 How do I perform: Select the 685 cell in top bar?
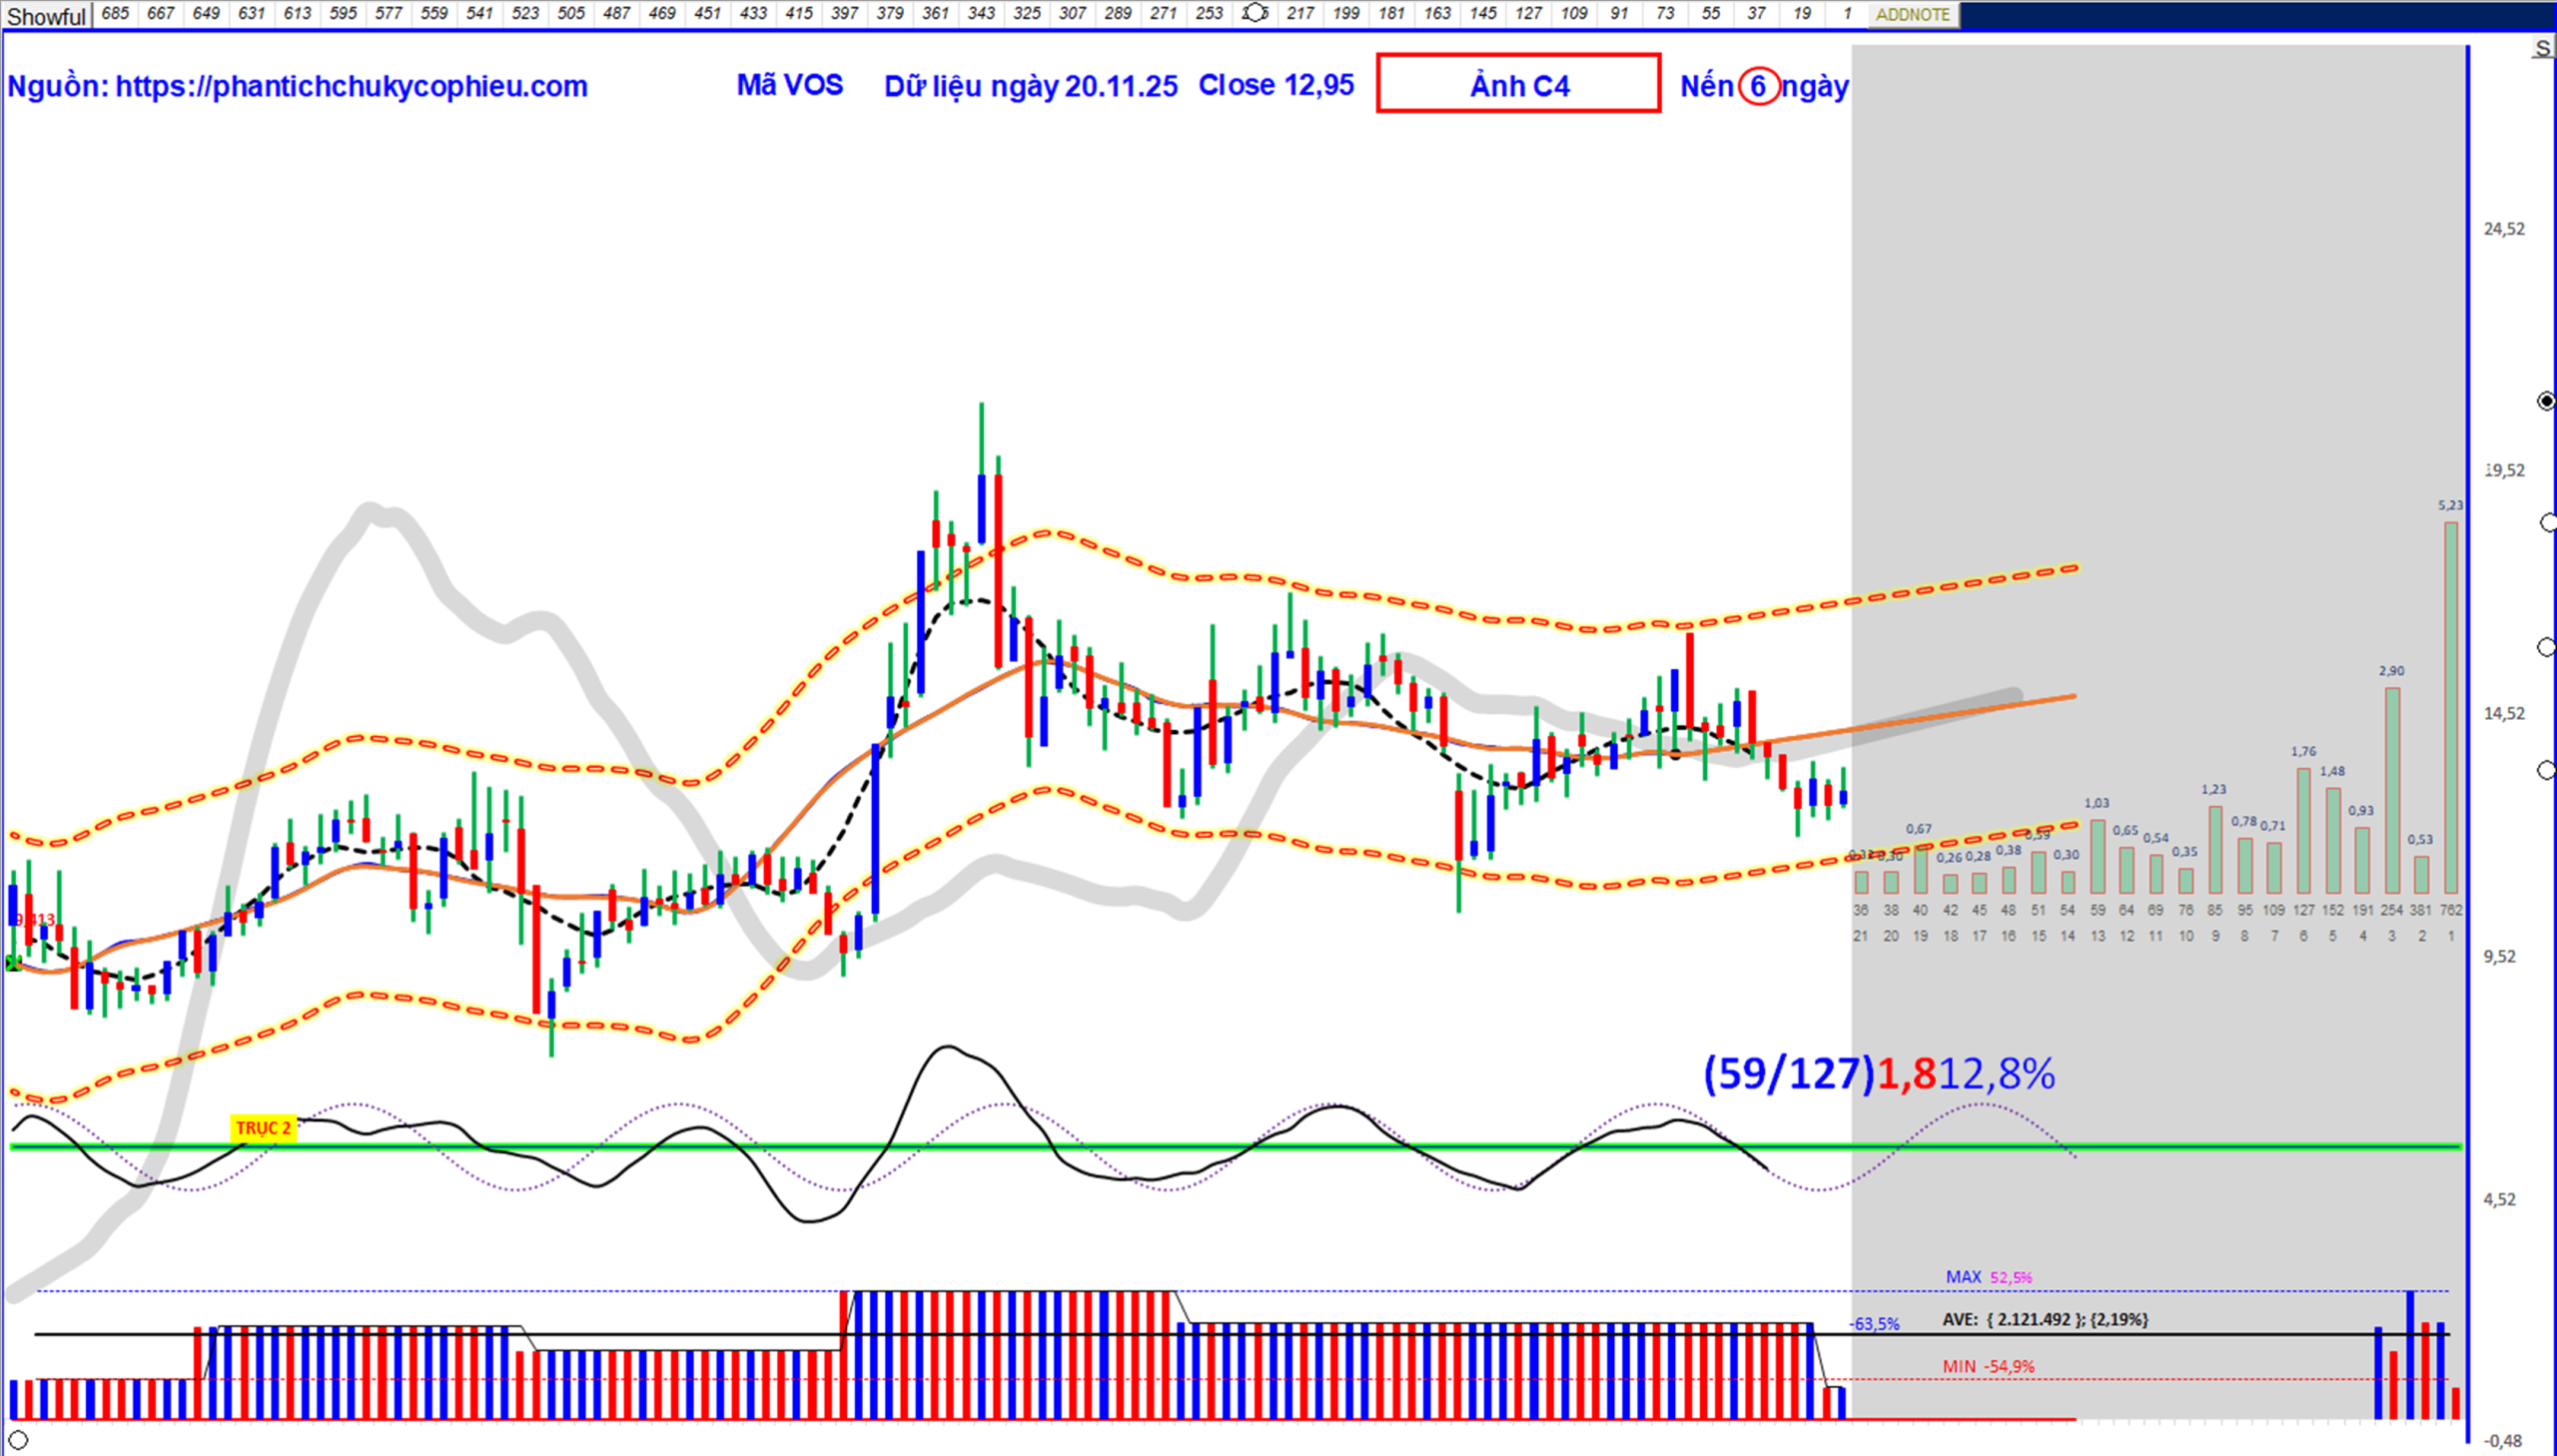115,13
